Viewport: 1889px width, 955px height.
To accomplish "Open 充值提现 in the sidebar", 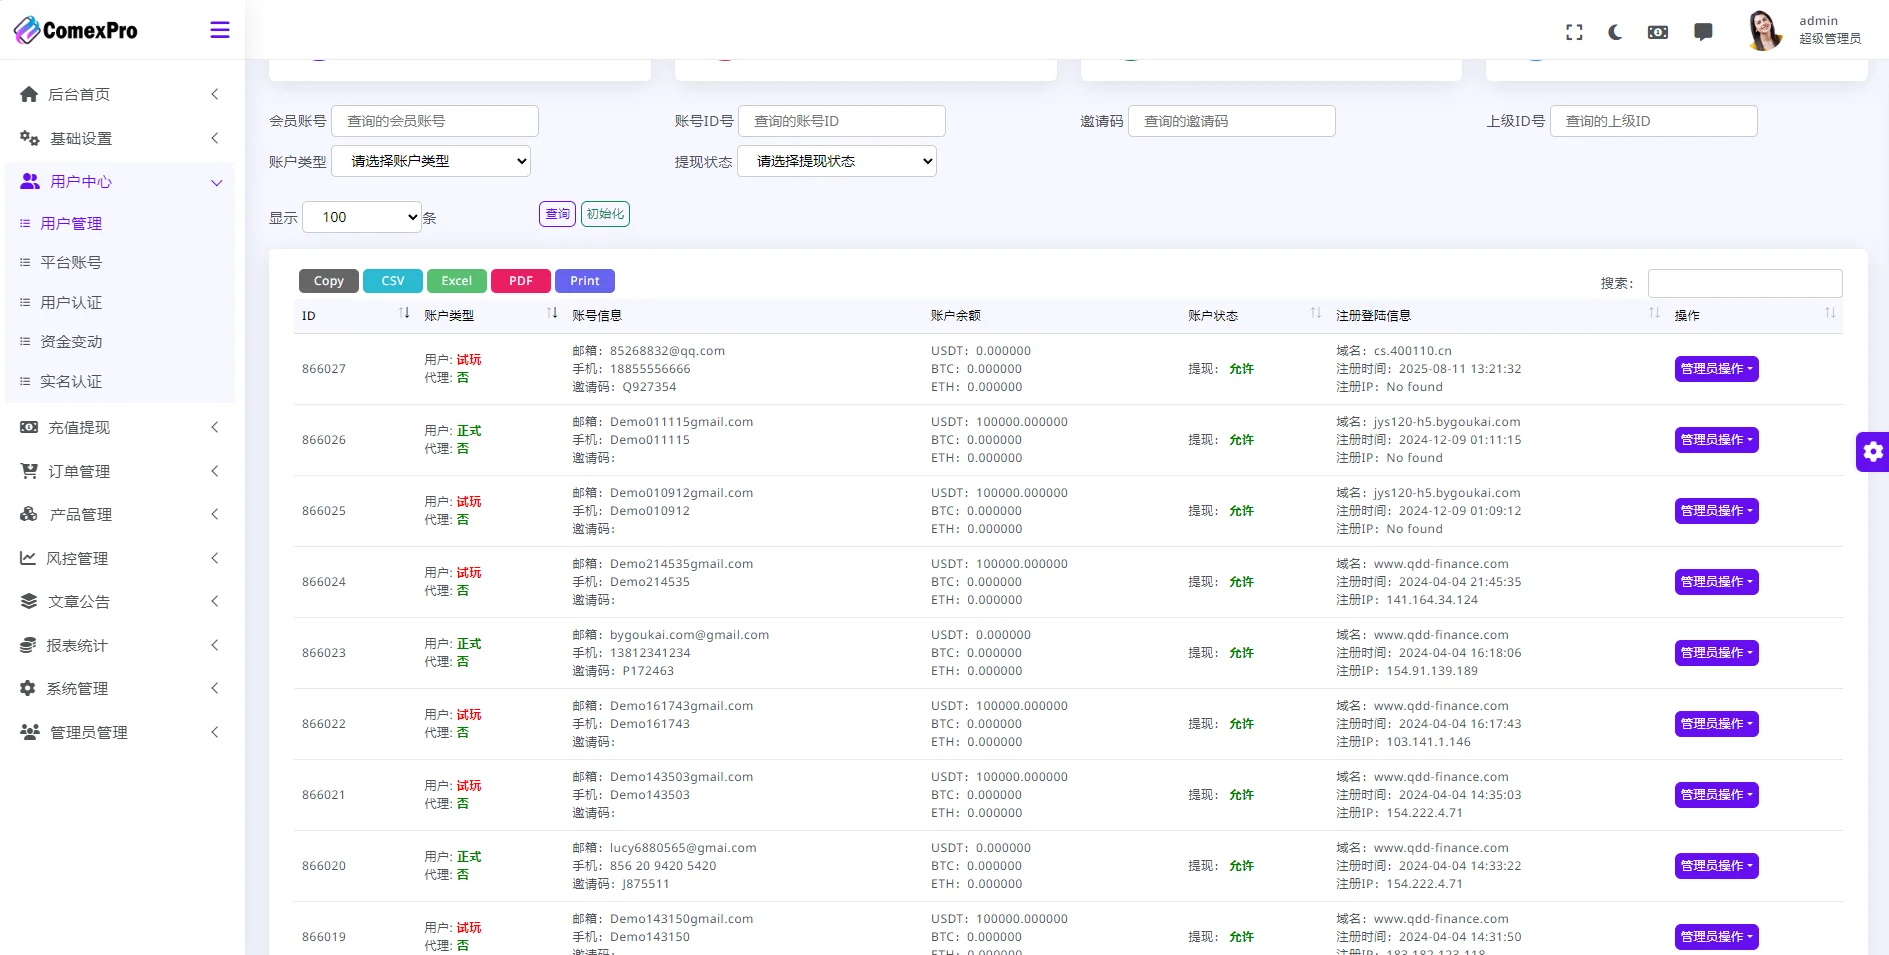I will (78, 427).
